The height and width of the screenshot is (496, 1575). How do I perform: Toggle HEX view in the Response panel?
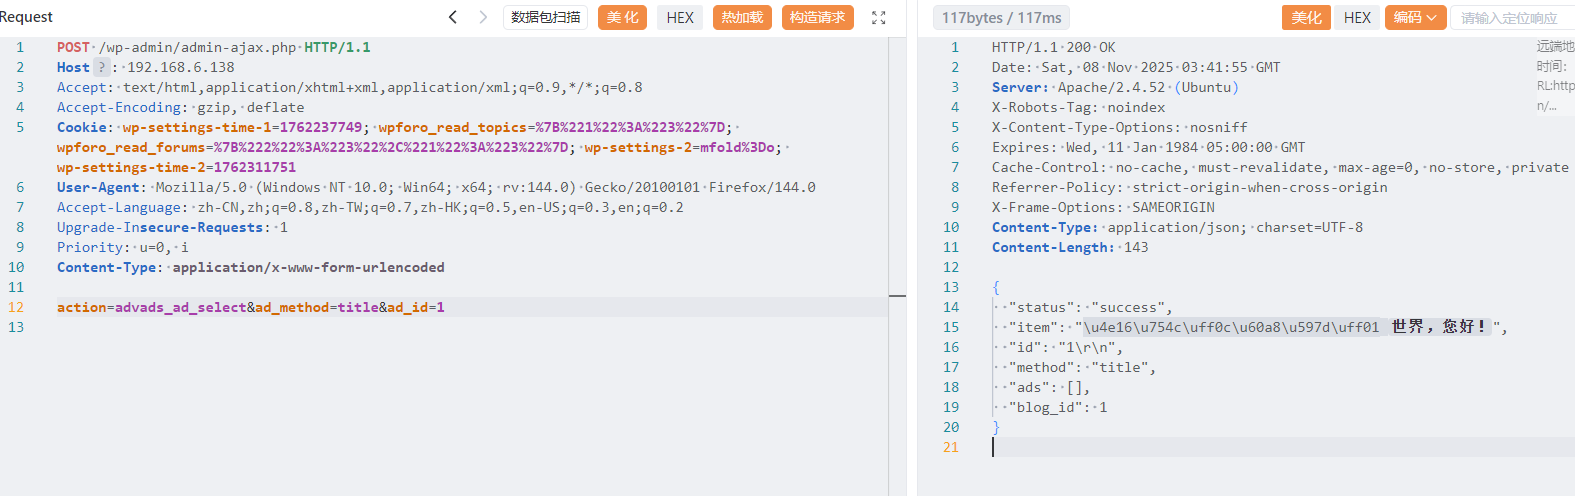[x=1357, y=17]
